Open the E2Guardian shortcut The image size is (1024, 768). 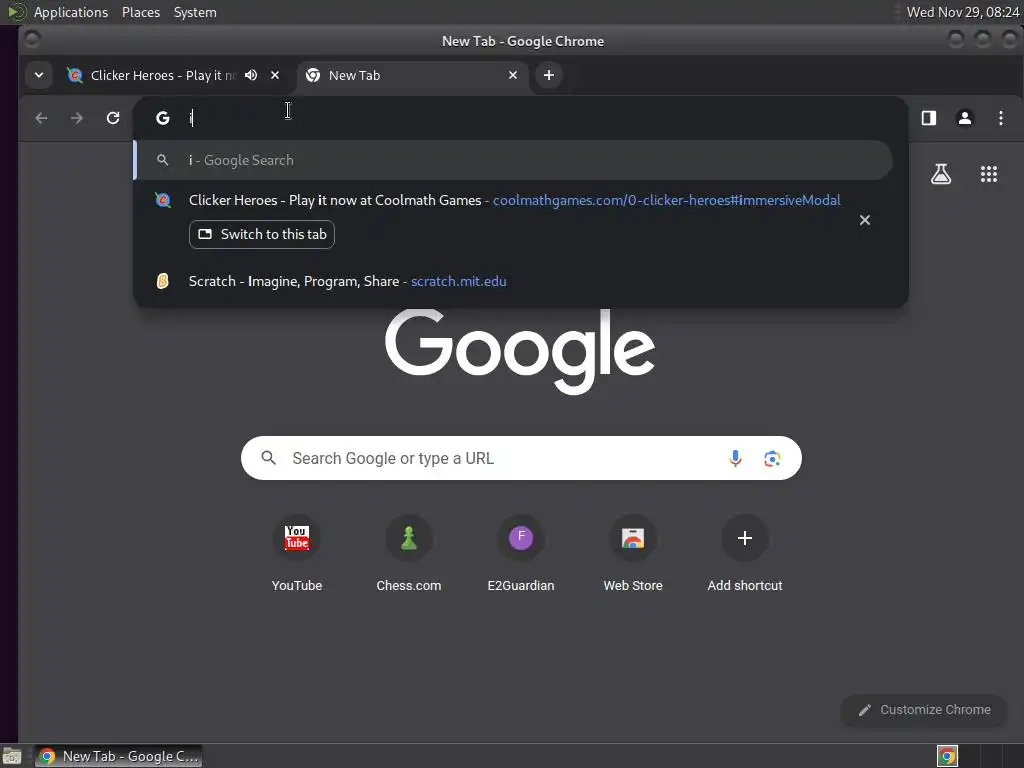(x=520, y=554)
